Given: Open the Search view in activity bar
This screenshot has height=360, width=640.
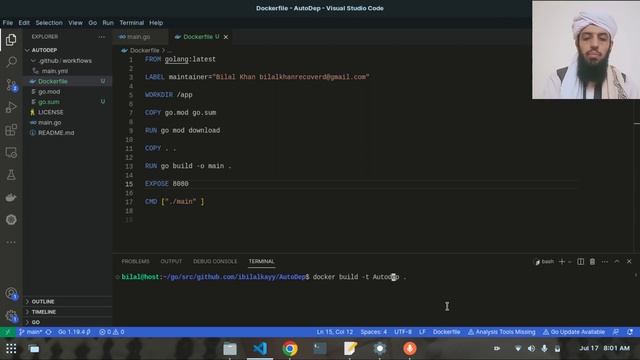Looking at the screenshot, I should pos(11,62).
